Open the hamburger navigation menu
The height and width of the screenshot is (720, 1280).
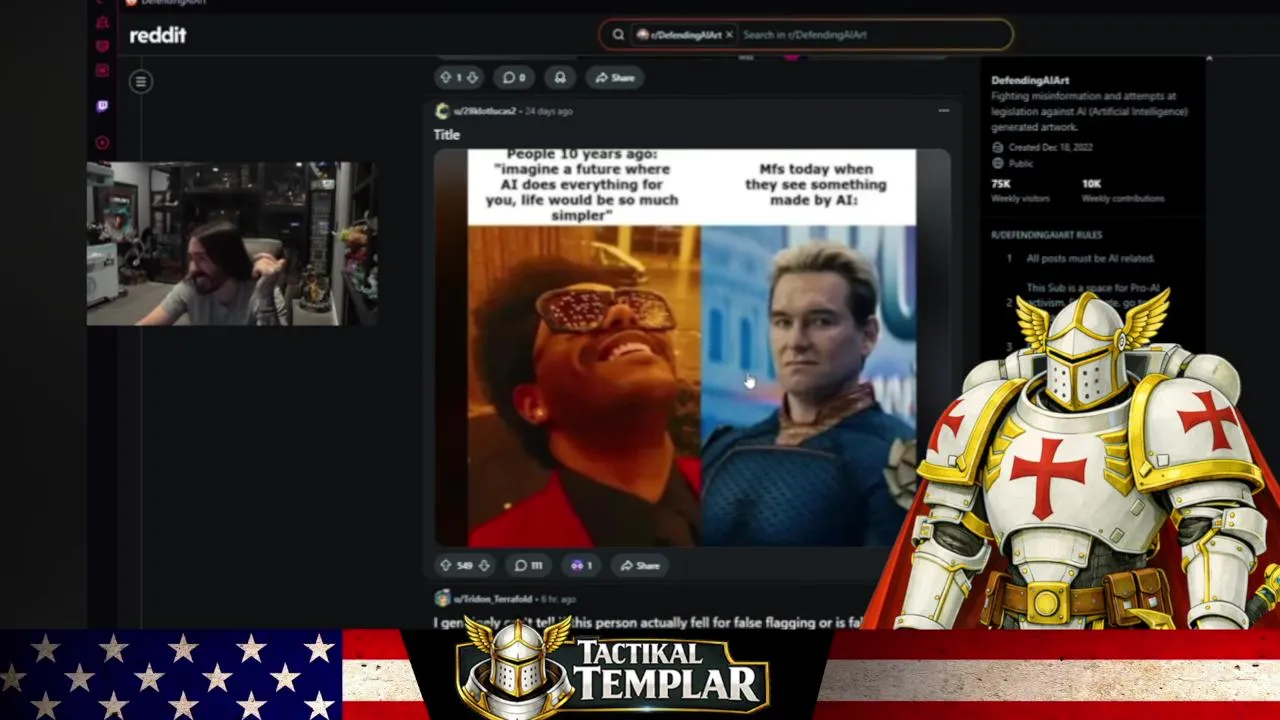click(x=141, y=82)
